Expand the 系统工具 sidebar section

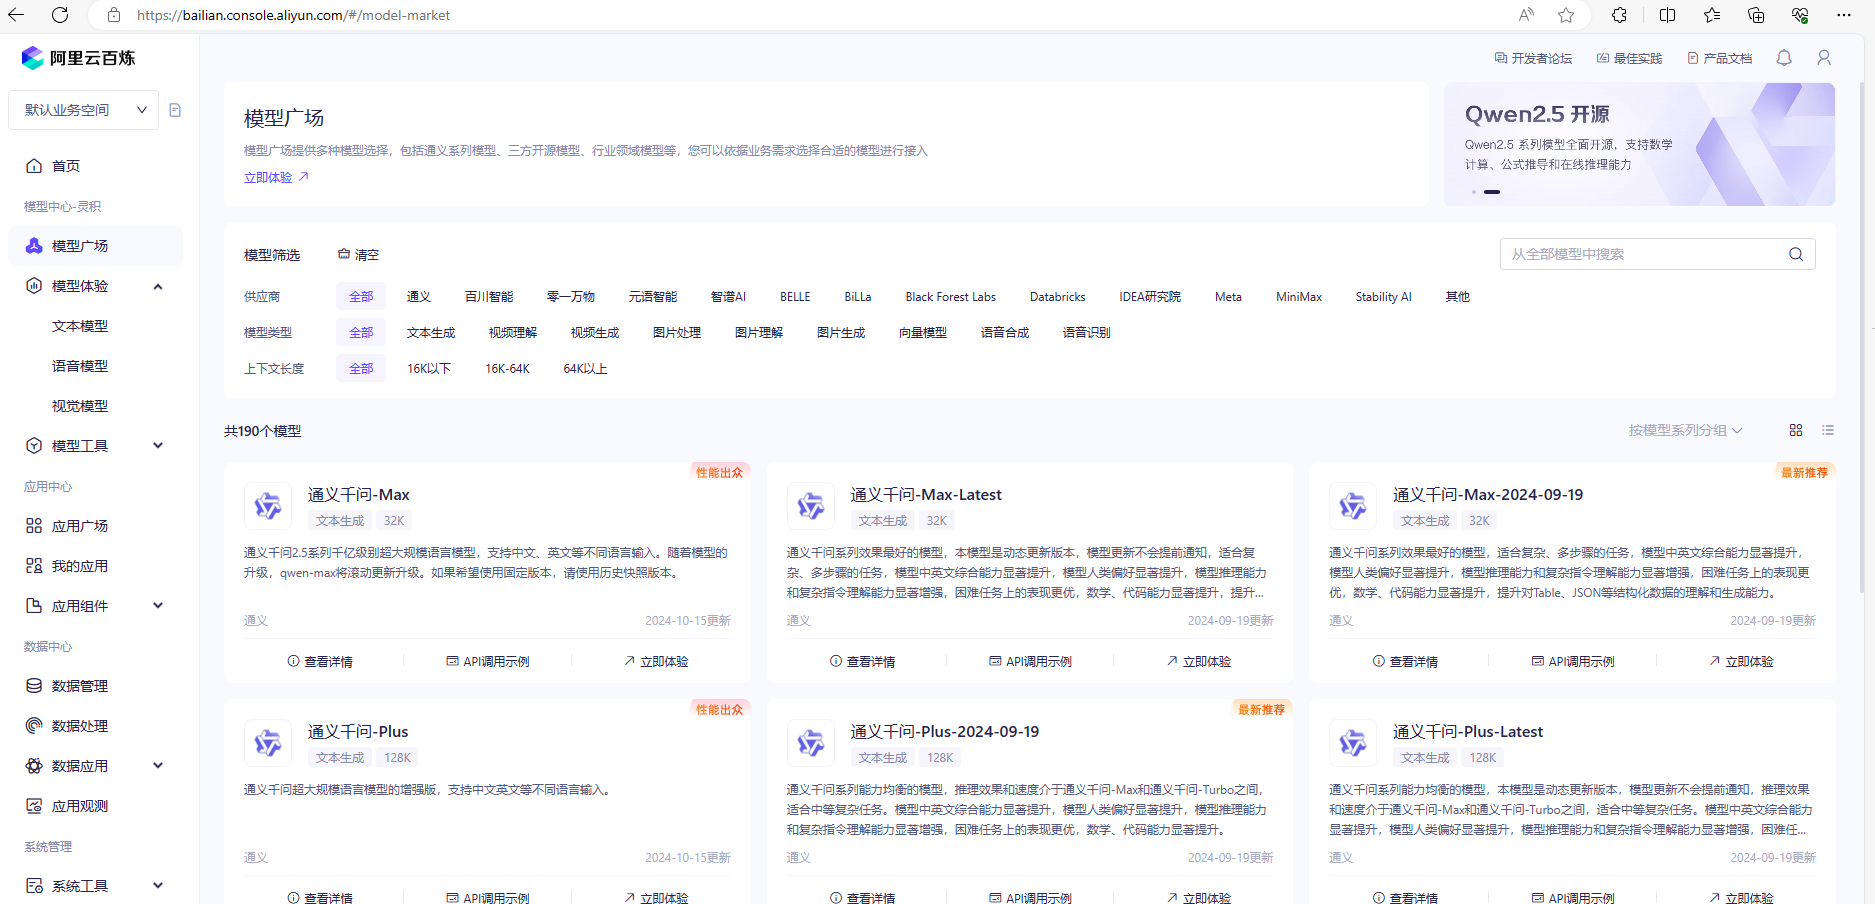click(158, 886)
